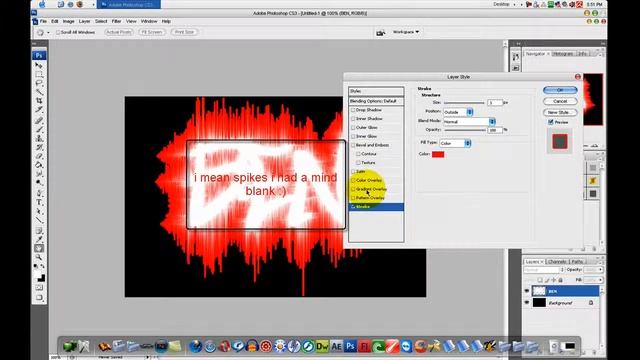Click the Actual Pixels button
The image size is (640, 360).
coord(119,32)
